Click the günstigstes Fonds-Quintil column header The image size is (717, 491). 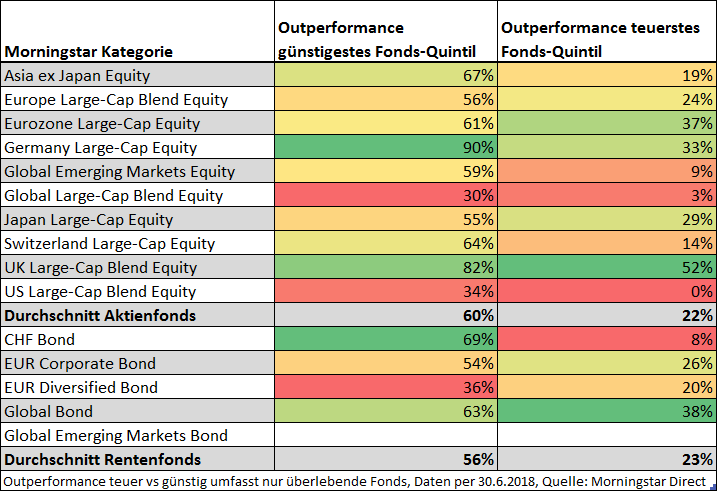point(386,38)
